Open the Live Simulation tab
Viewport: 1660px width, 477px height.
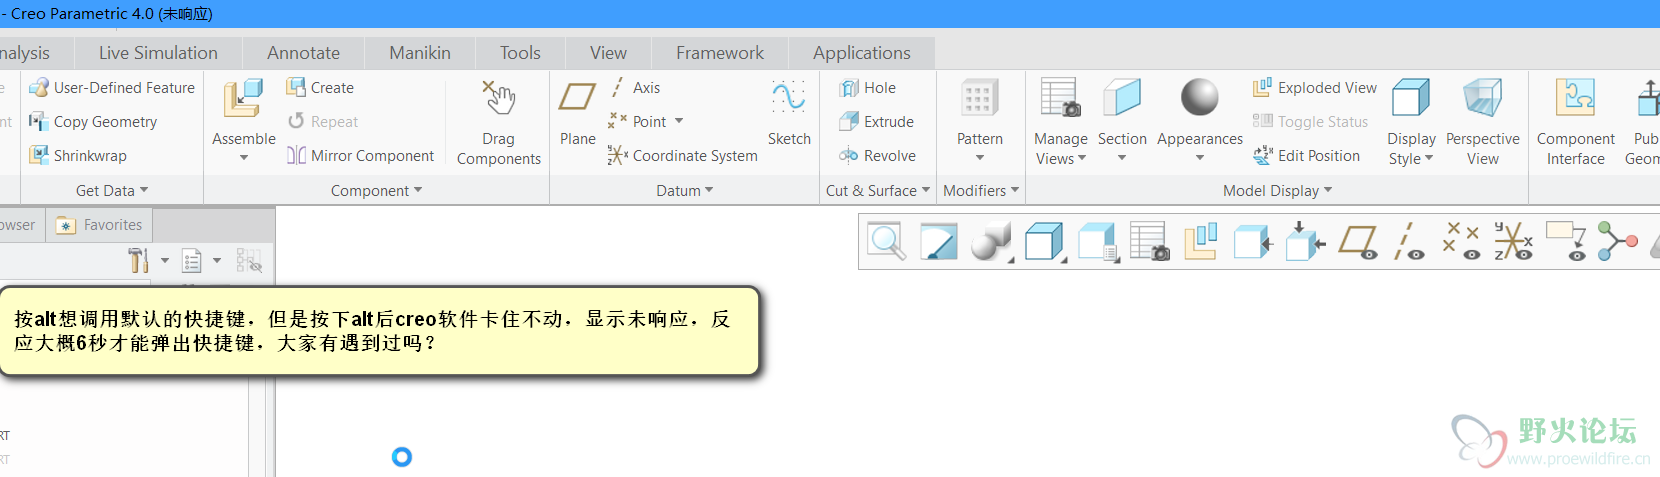click(158, 53)
